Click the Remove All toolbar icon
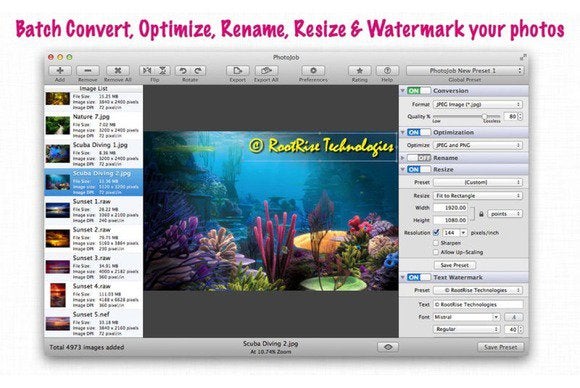Viewport: 580px width, 388px height. point(118,70)
